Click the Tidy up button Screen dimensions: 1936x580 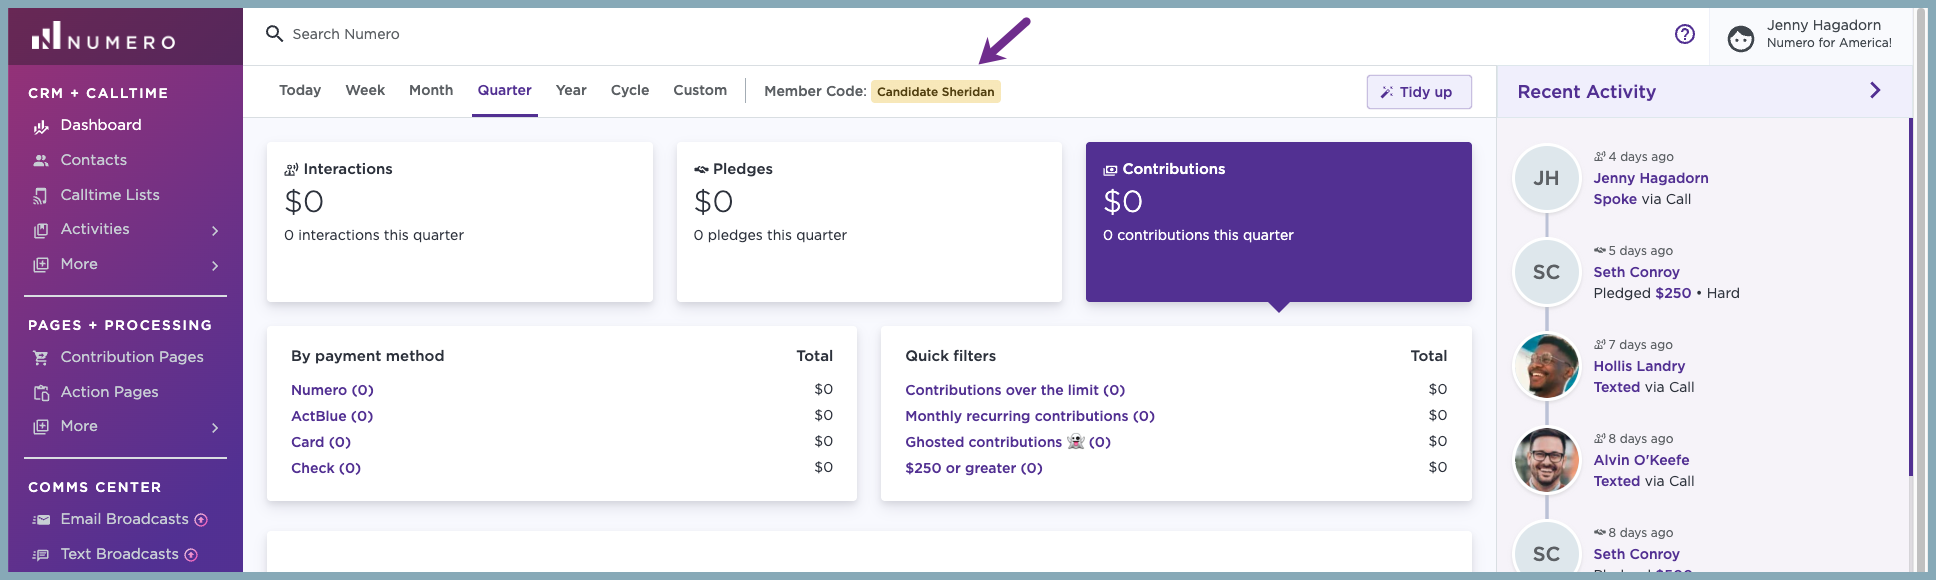tap(1419, 92)
